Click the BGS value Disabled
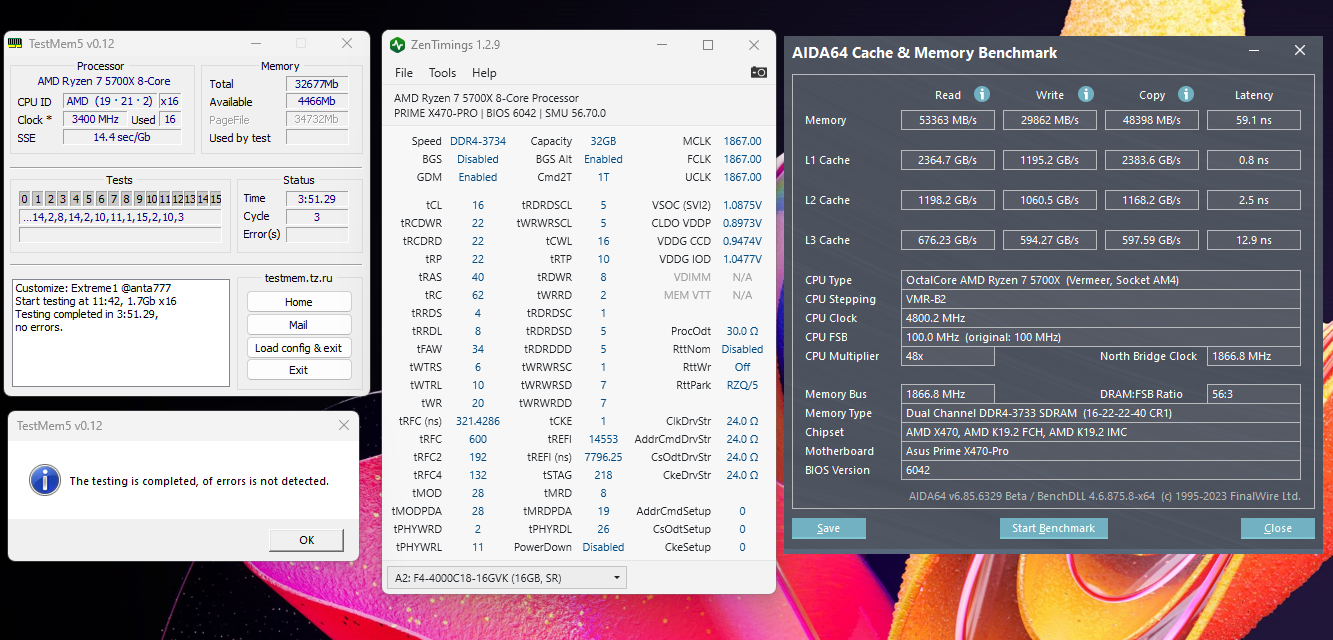The image size is (1333, 640). point(478,159)
